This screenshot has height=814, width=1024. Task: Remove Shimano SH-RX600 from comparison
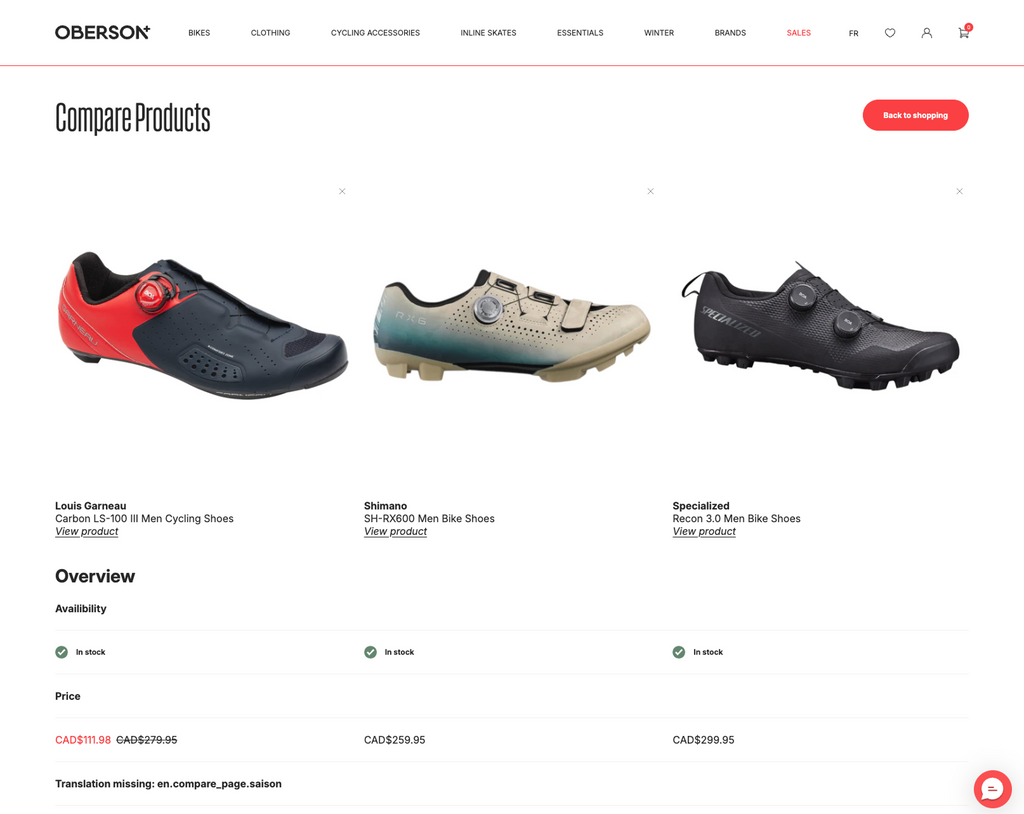(650, 191)
